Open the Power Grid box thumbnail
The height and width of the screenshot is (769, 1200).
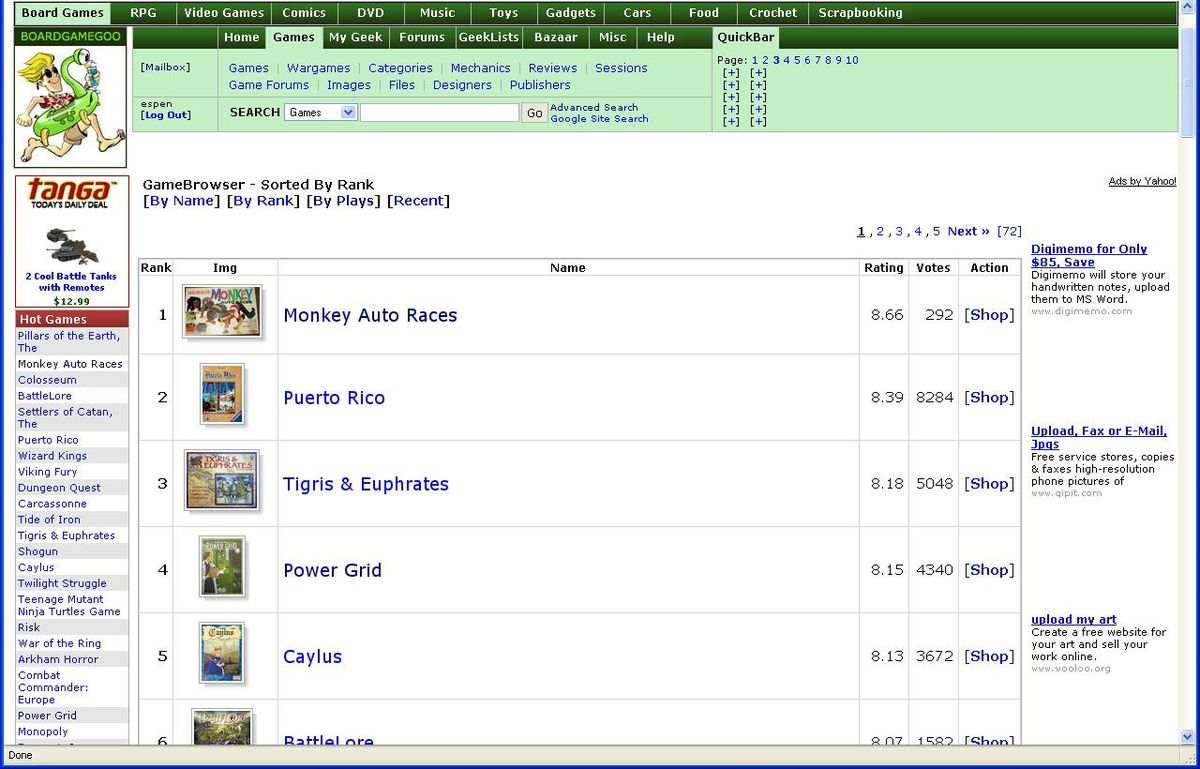222,567
